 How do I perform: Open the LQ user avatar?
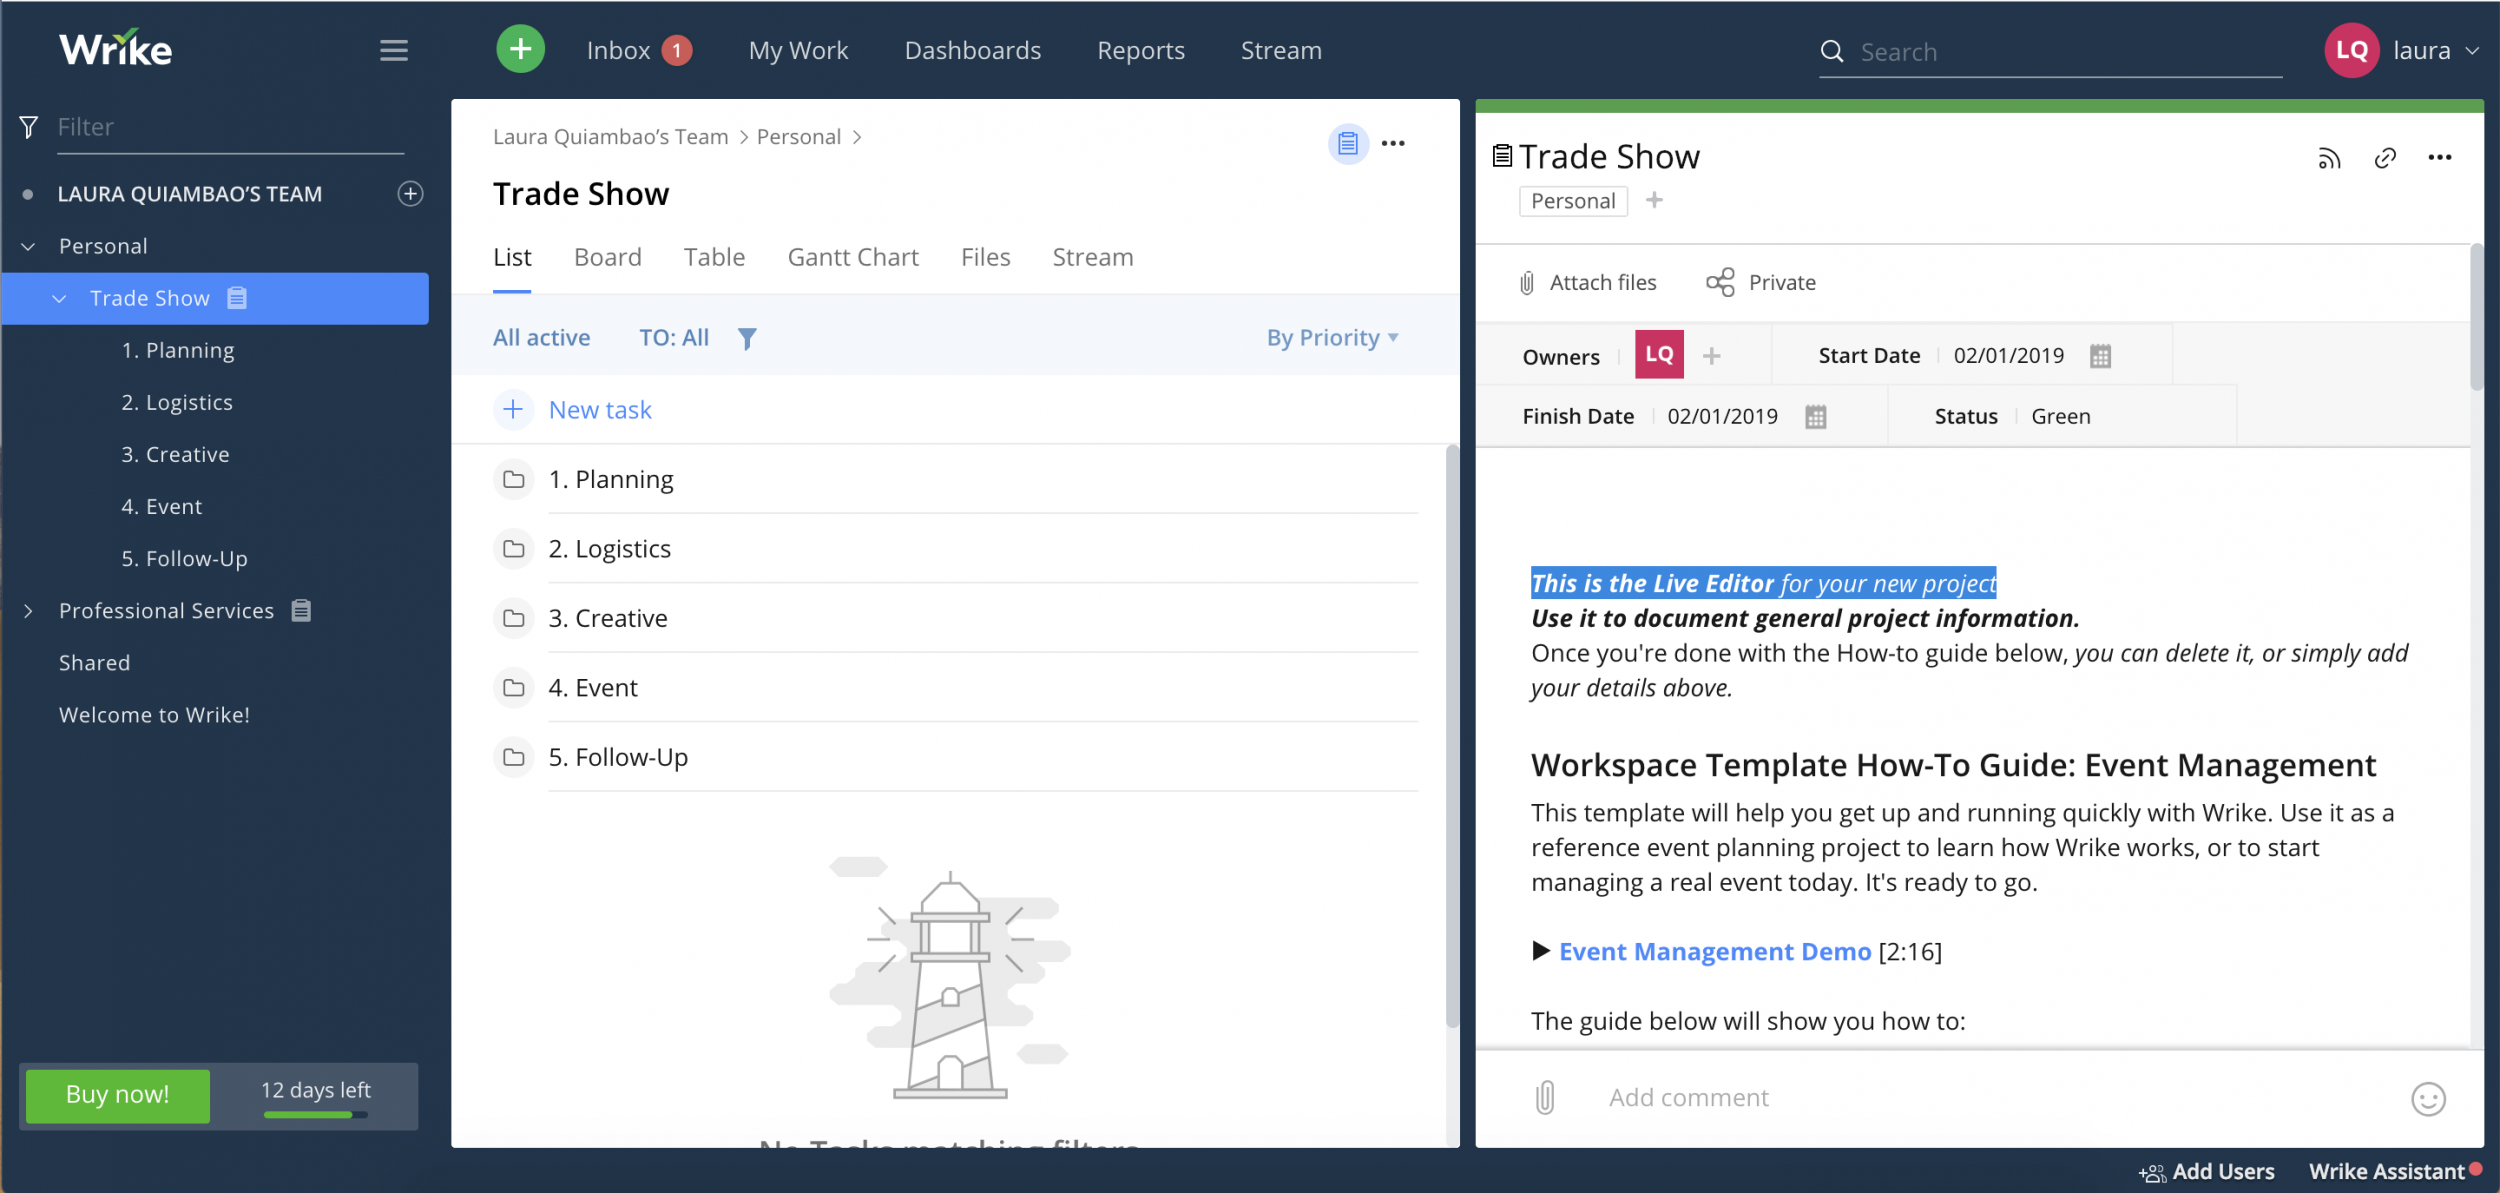(2351, 50)
